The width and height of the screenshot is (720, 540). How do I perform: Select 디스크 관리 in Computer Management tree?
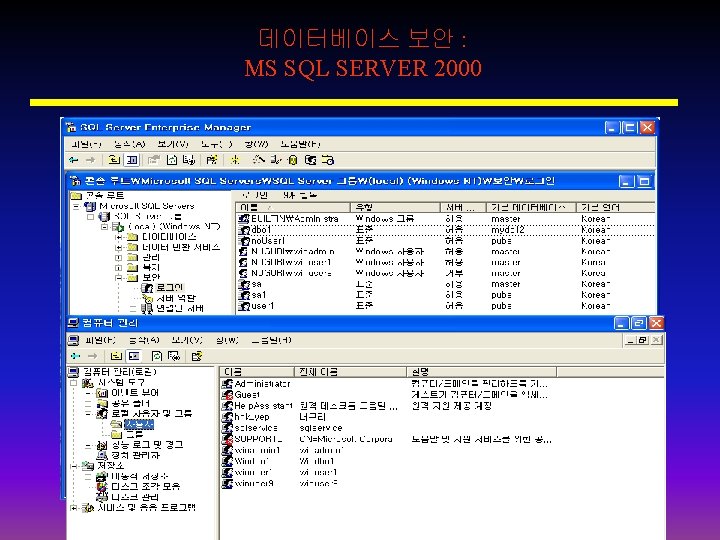point(135,497)
